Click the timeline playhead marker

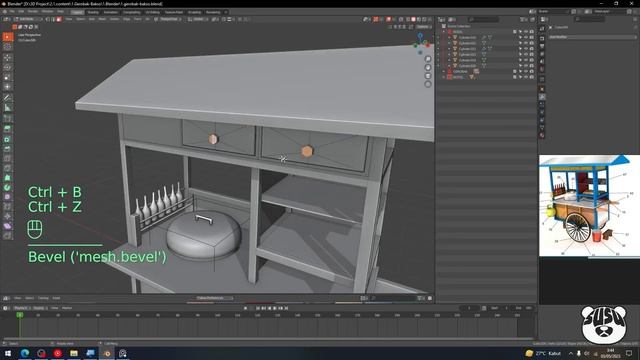pyautogui.click(x=20, y=315)
